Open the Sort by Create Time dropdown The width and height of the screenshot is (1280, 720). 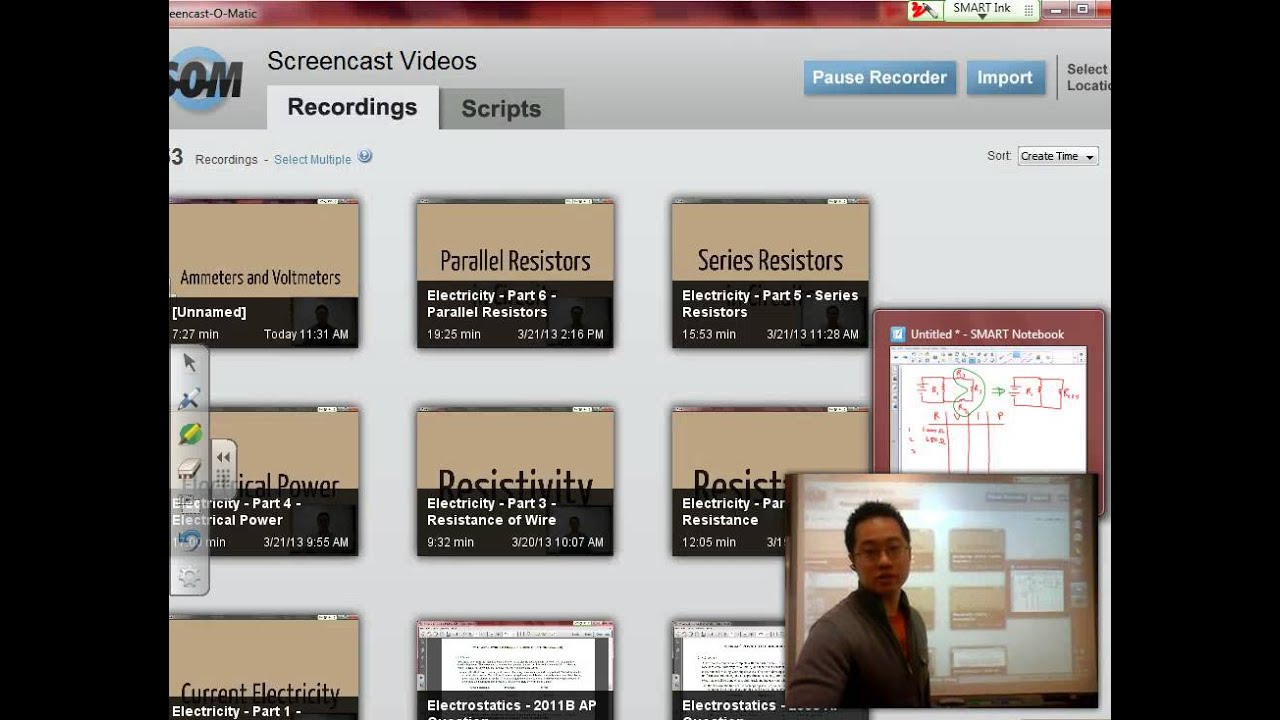click(x=1058, y=156)
